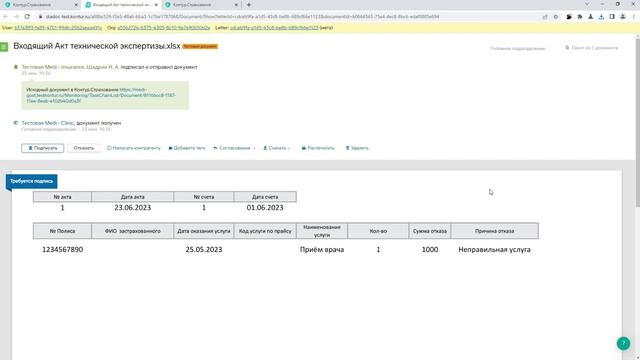The width and height of the screenshot is (640, 360).
Task: Click the Сумма отказа header
Action: pos(430,231)
